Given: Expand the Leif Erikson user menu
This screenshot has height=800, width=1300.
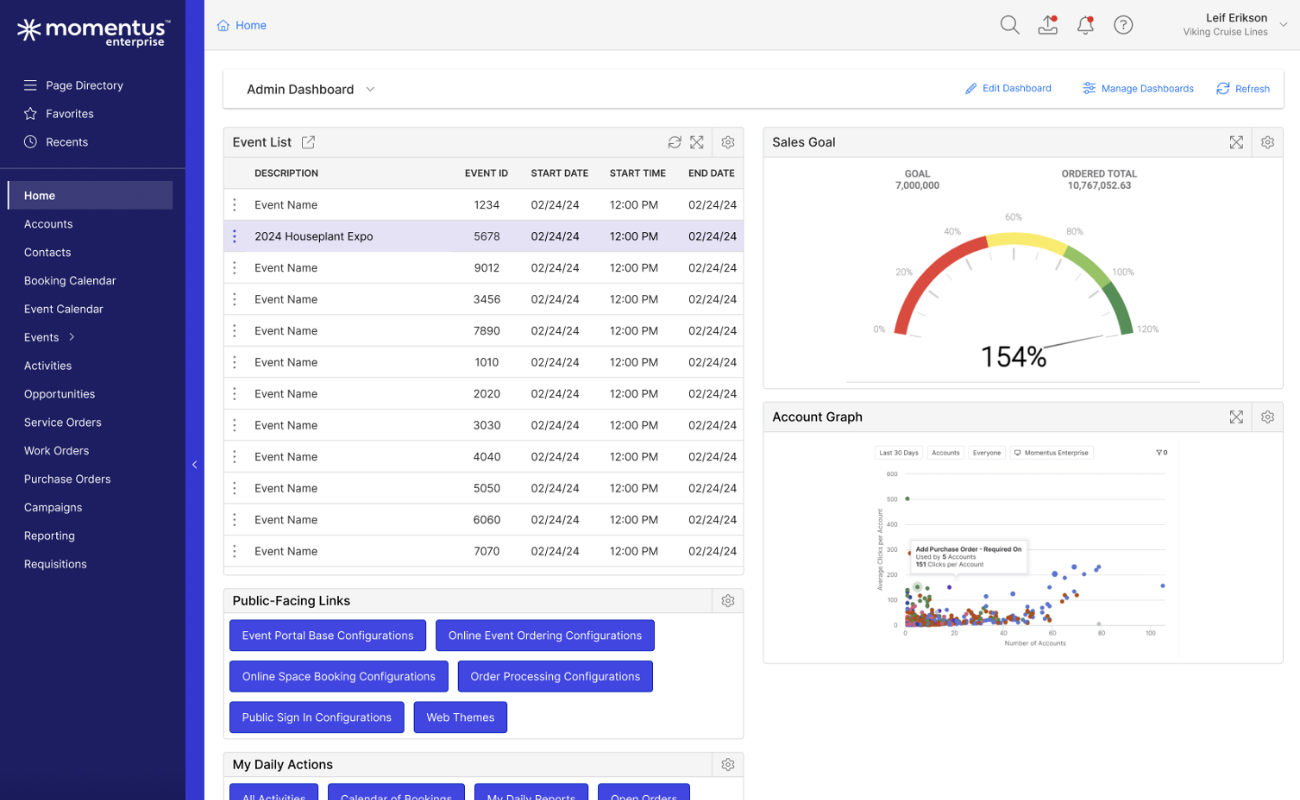Looking at the screenshot, I should (x=1284, y=25).
